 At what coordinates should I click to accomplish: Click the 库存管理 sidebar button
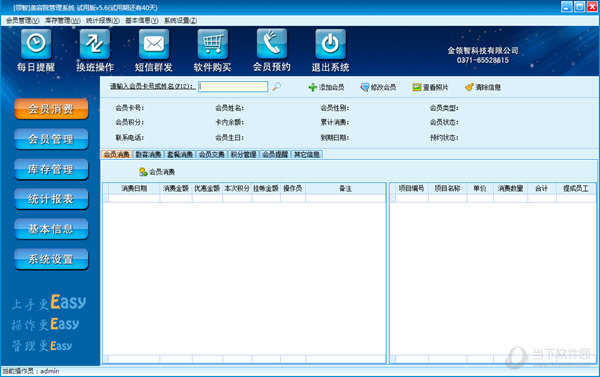click(x=51, y=169)
